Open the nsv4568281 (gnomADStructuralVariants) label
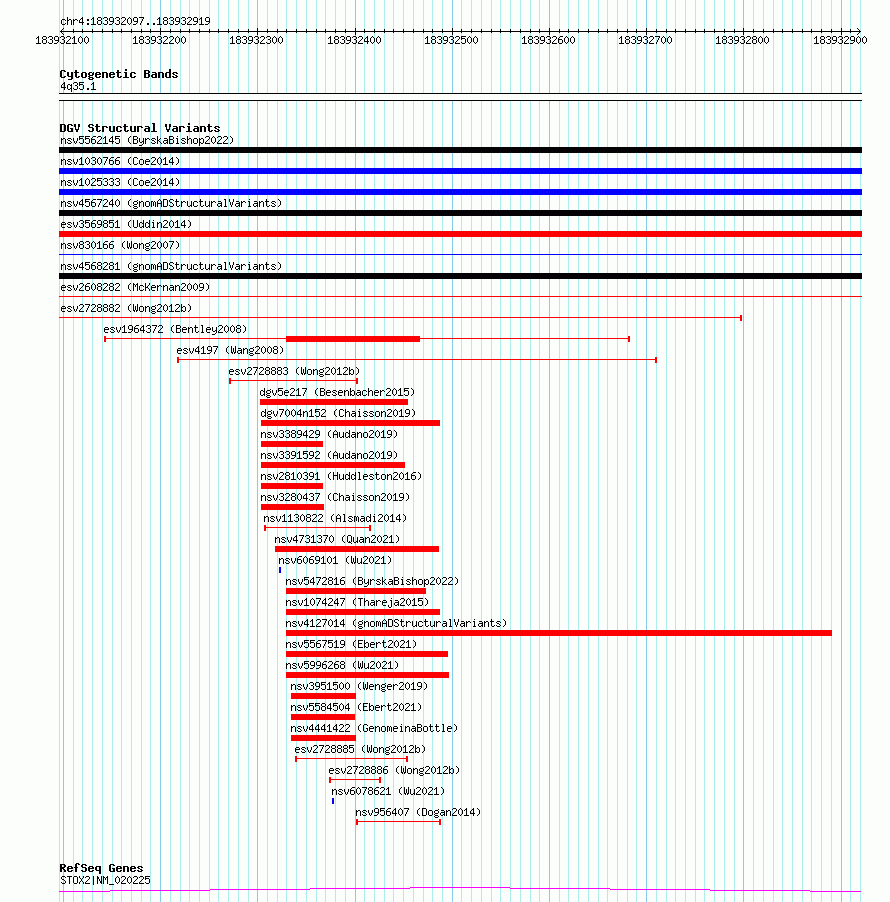This screenshot has height=902, width=890. click(171, 266)
